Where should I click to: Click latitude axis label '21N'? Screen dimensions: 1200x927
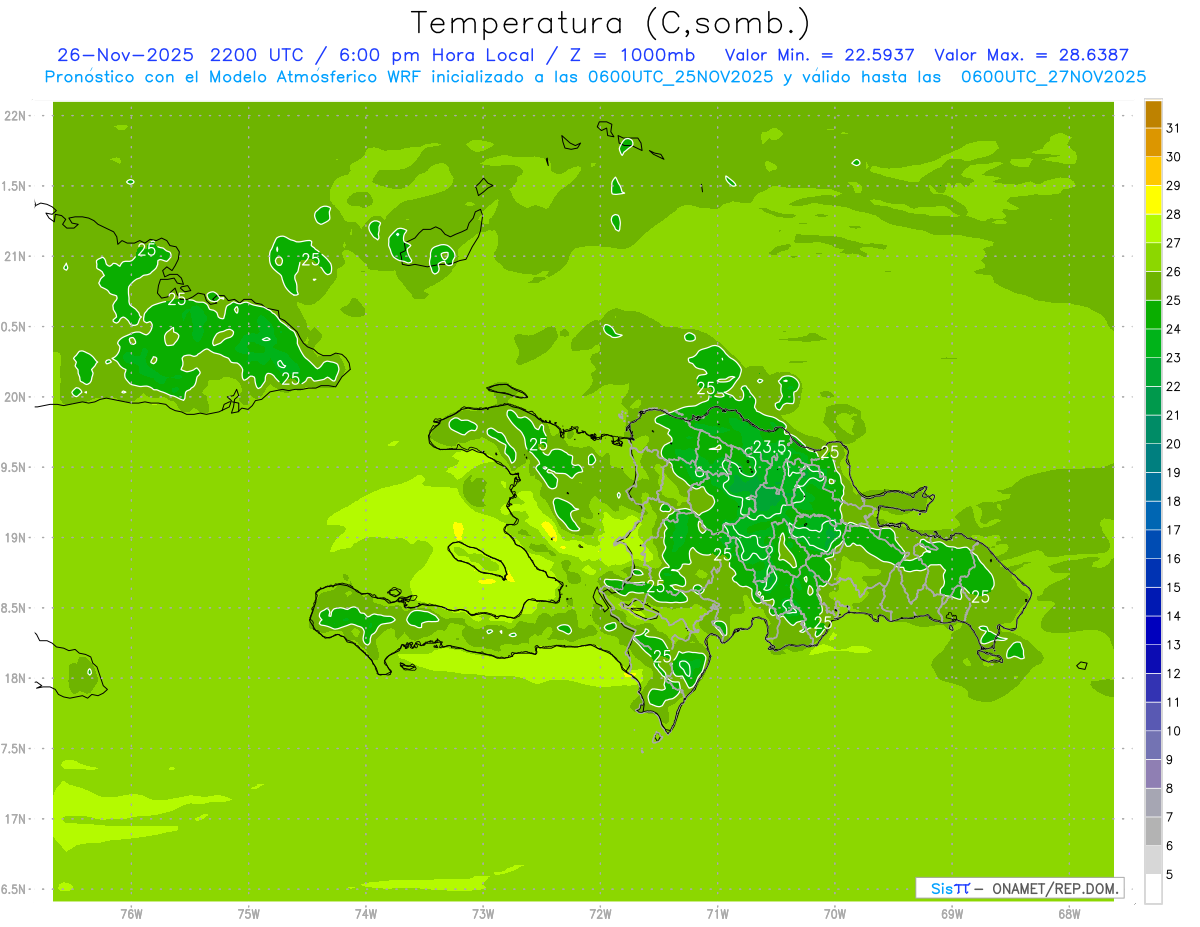tap(15, 257)
